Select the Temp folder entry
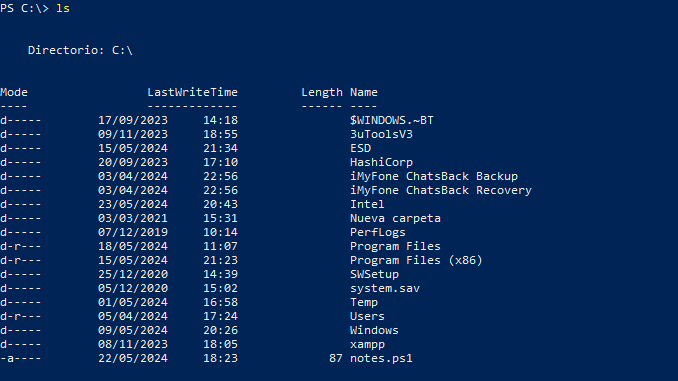Screen dimensions: 678x381 pos(364,302)
